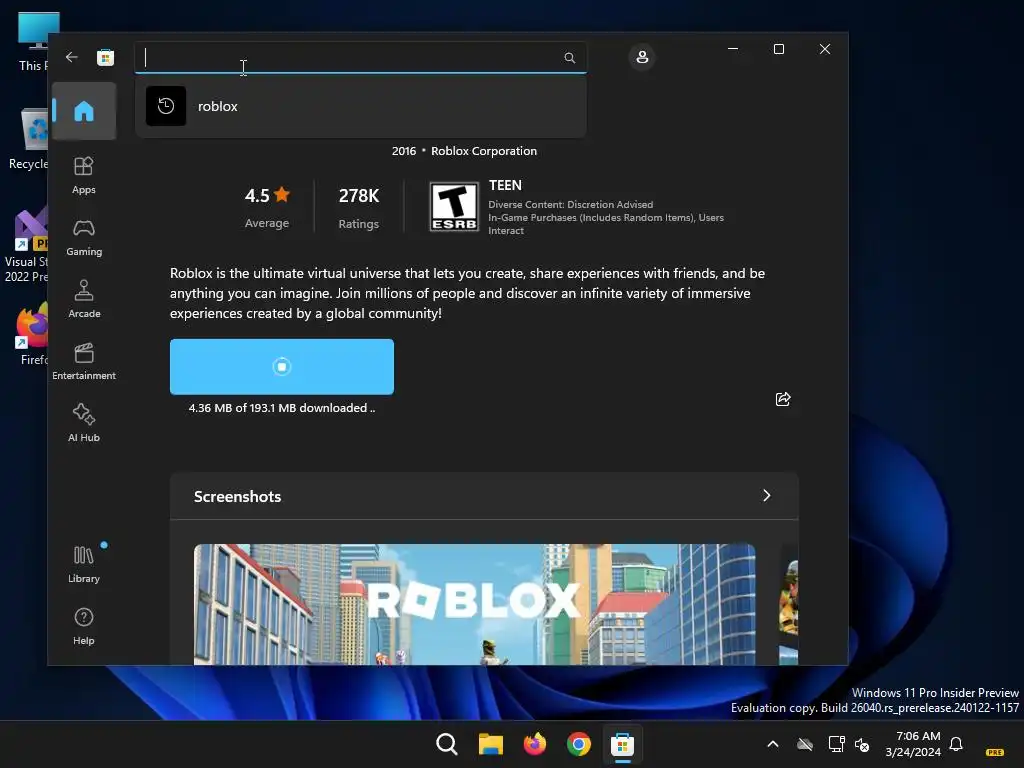Click the ESRB Teen rating badge
This screenshot has width=1024, height=768.
(454, 207)
